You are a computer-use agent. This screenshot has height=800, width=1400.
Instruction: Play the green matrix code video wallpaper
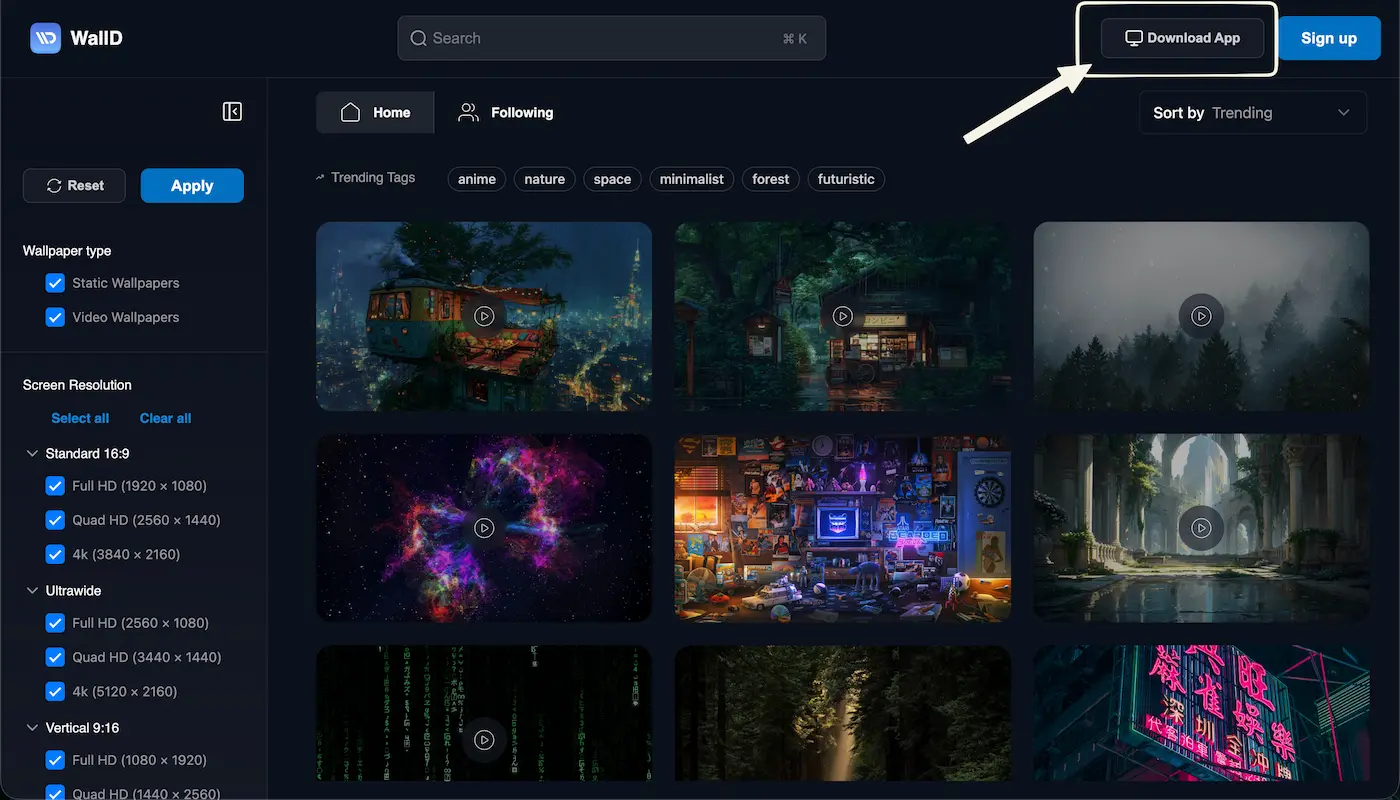(484, 740)
